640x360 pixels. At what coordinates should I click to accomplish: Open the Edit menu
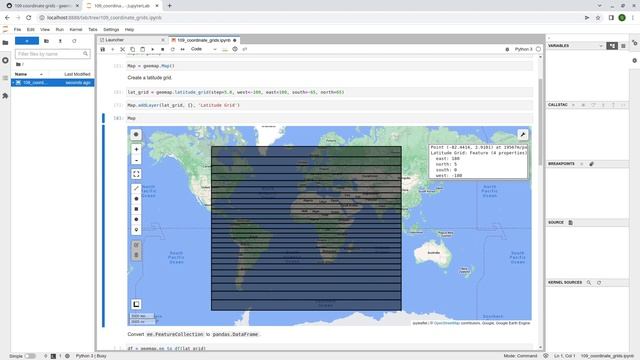31,29
